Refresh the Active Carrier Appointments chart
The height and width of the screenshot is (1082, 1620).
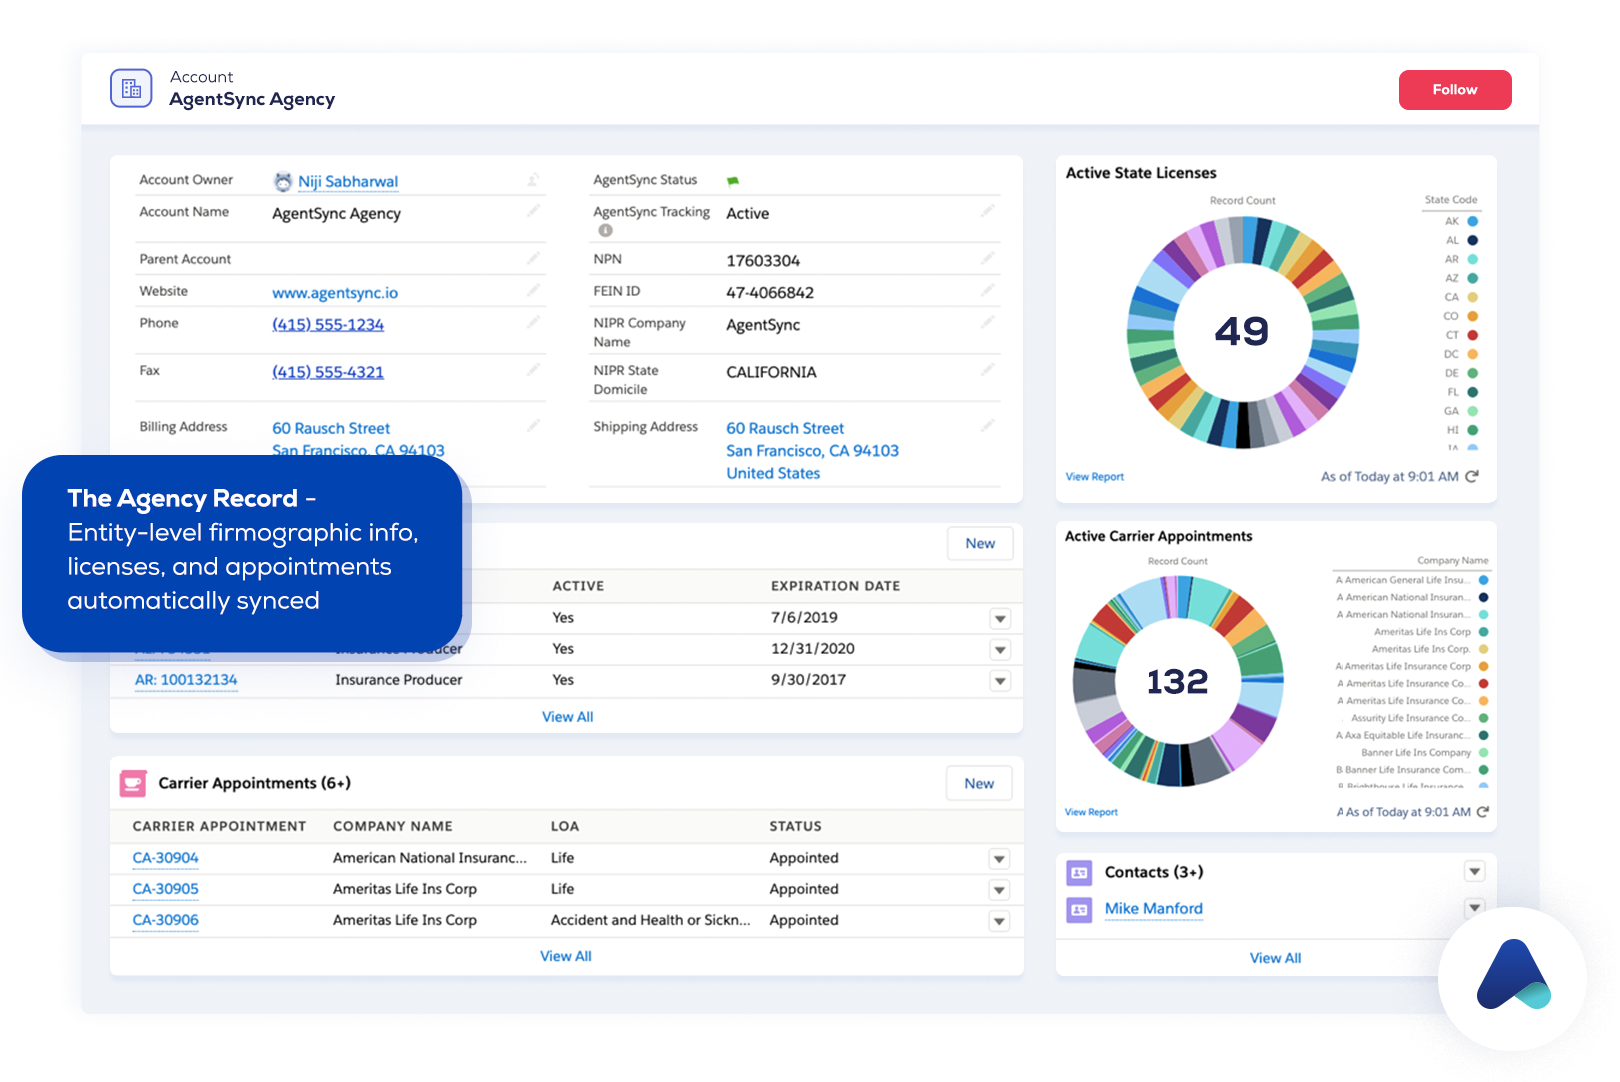click(x=1483, y=812)
